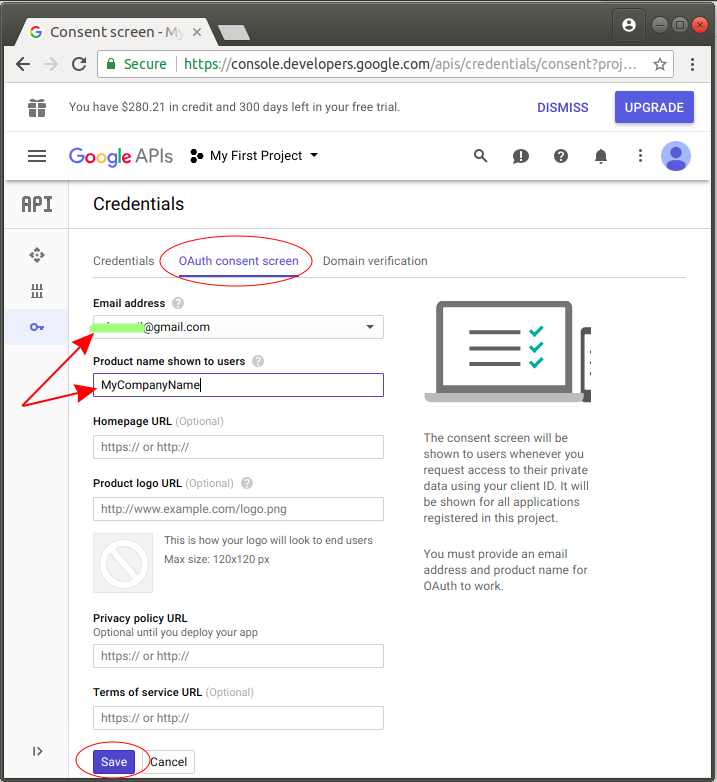Click the Secure lock indicator
The width and height of the screenshot is (717, 782).
click(x=136, y=64)
